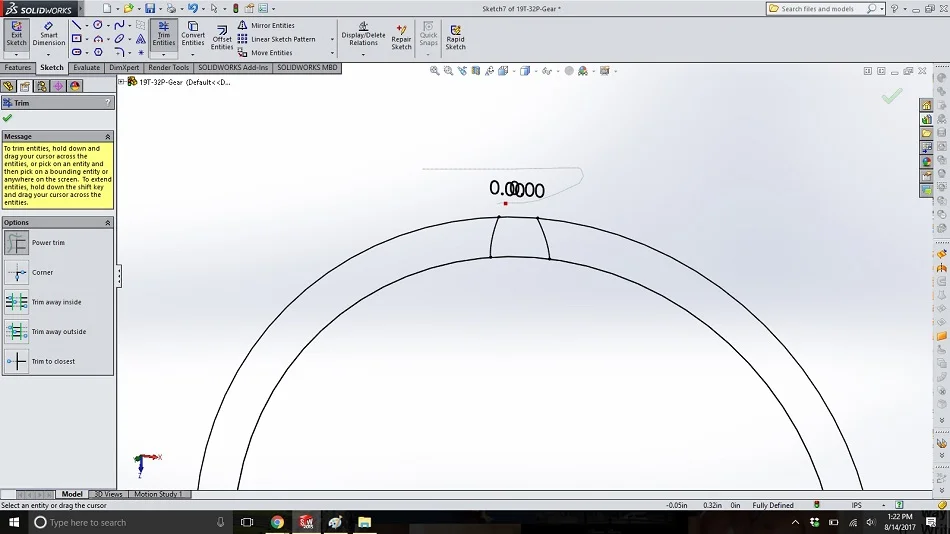Switch to the 3D Views tab

coord(108,494)
